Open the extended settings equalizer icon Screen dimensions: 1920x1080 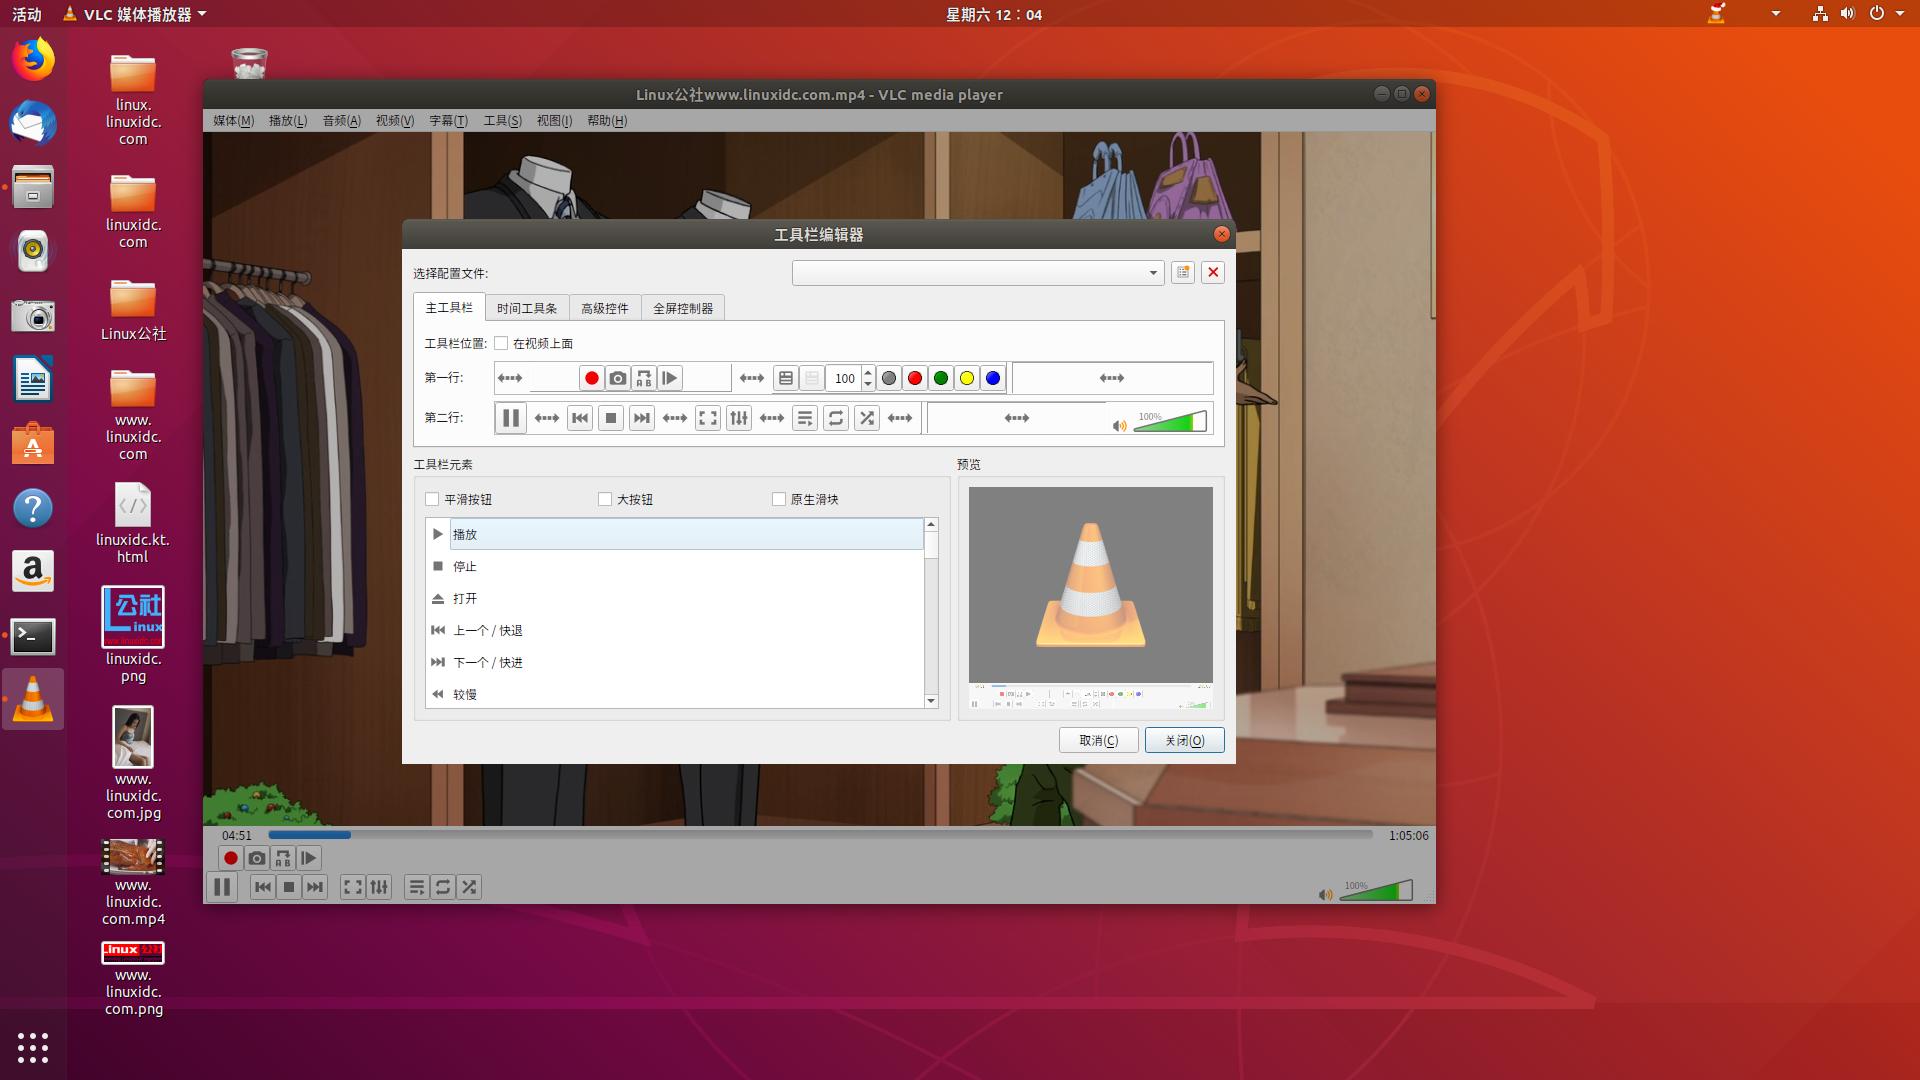tap(739, 418)
